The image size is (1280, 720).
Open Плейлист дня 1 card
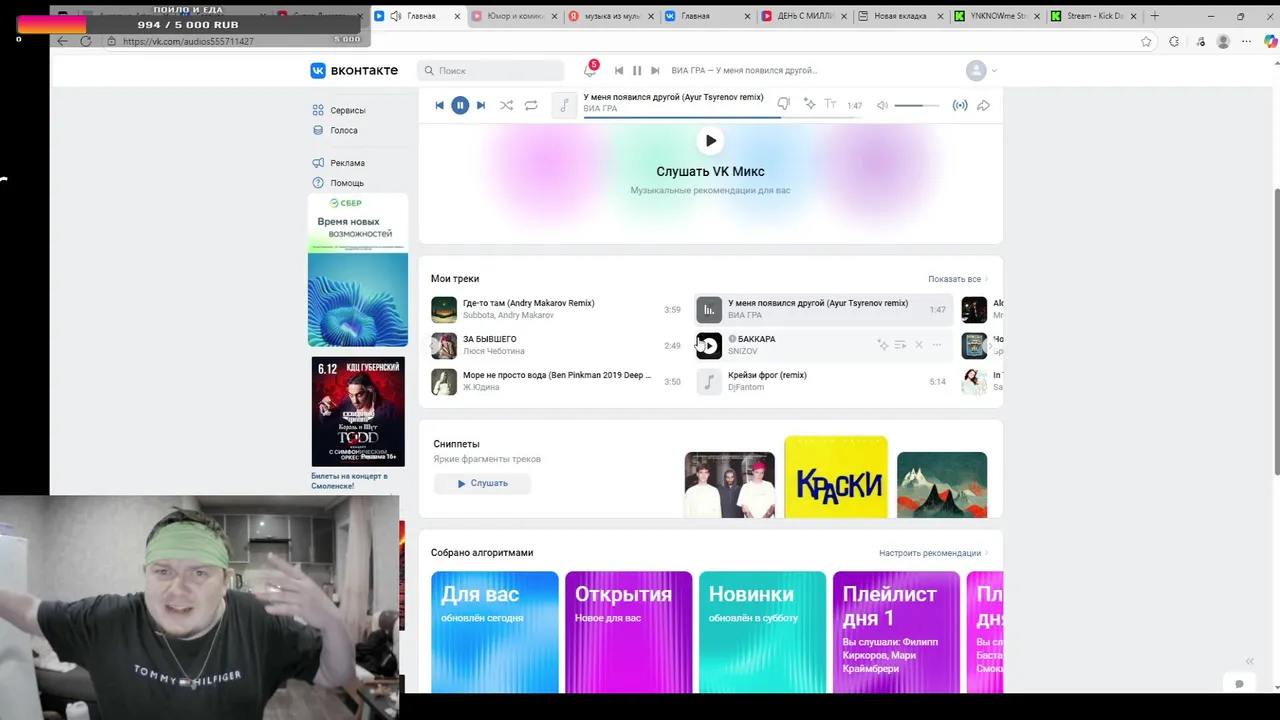click(x=897, y=632)
